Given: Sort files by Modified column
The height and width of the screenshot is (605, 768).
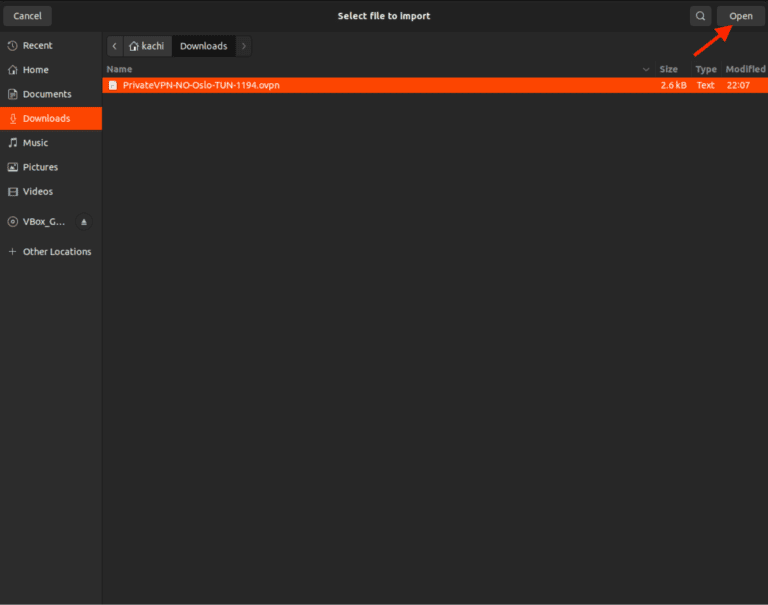Looking at the screenshot, I should point(745,70).
